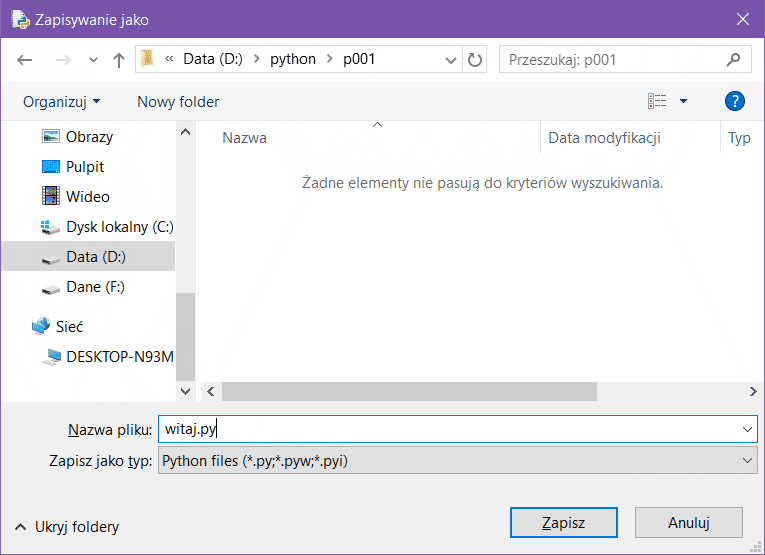Select Pulpit in navigation pane

(x=85, y=167)
